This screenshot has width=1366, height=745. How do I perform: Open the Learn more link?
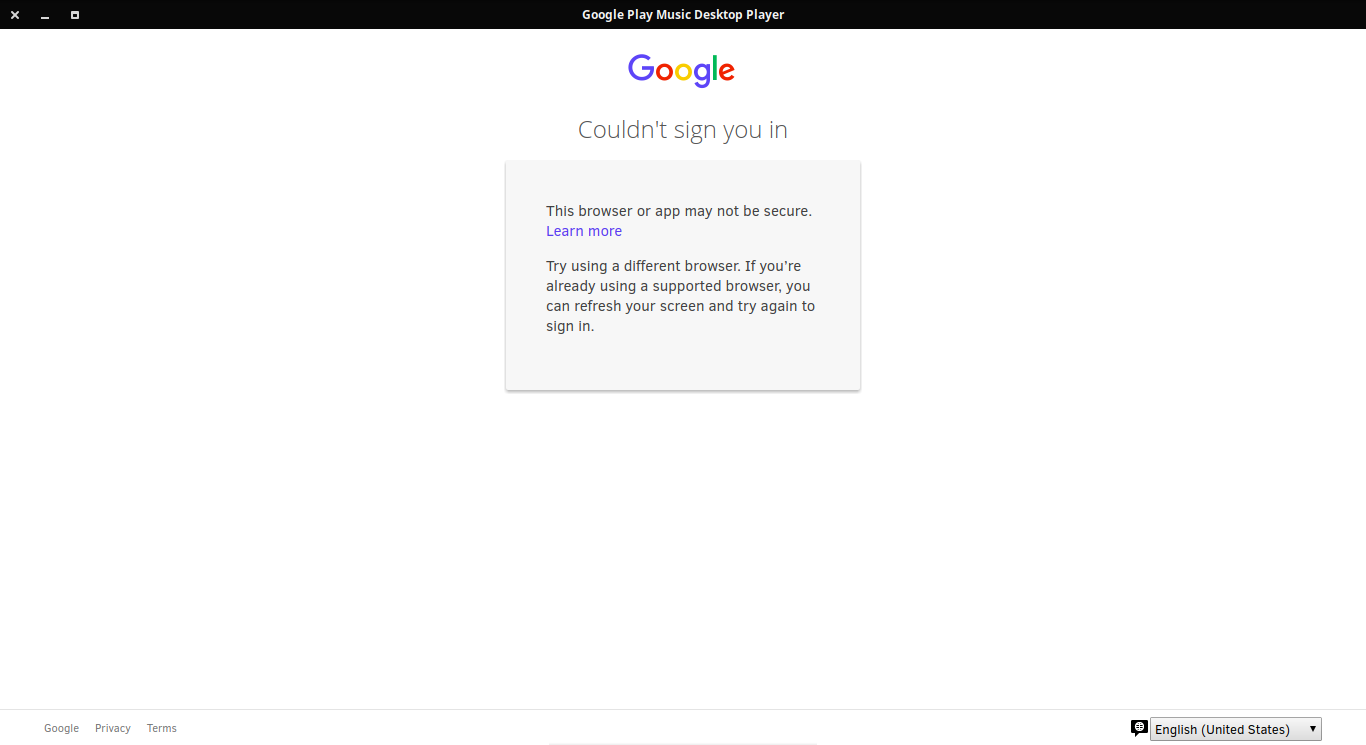click(x=584, y=231)
